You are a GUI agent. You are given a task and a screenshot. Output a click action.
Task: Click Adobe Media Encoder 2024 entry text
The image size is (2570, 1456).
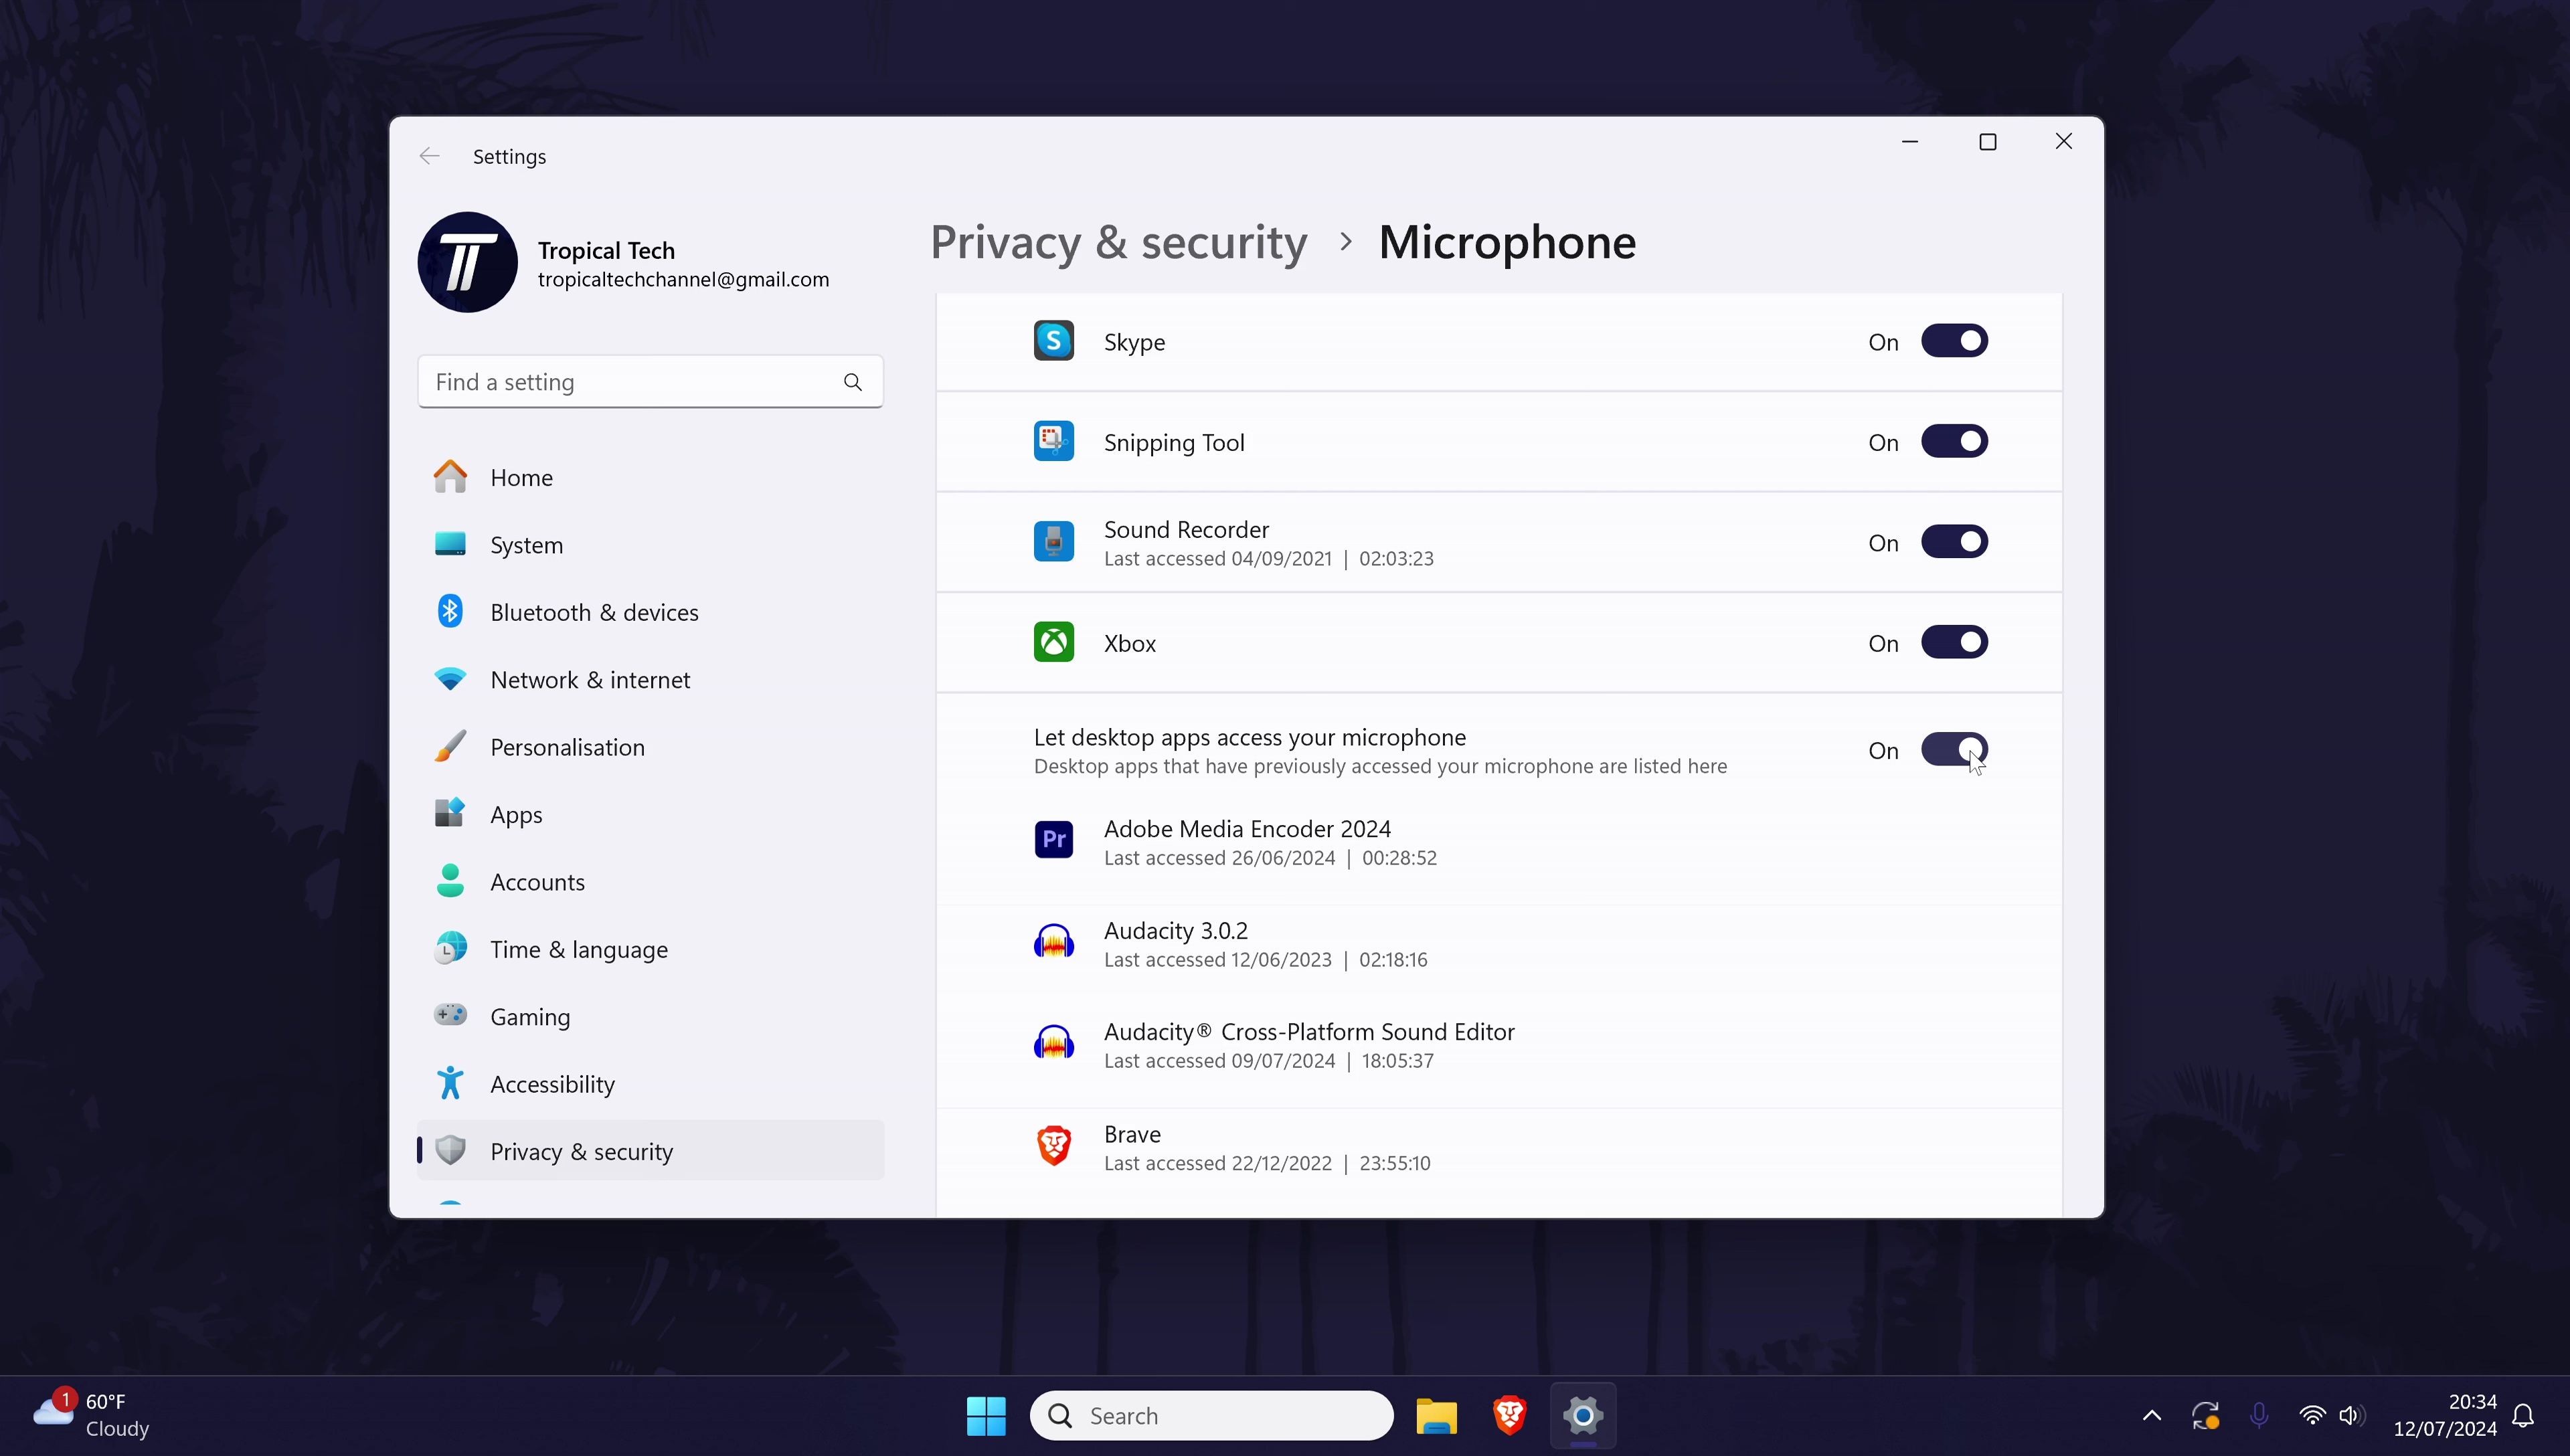tap(1247, 829)
